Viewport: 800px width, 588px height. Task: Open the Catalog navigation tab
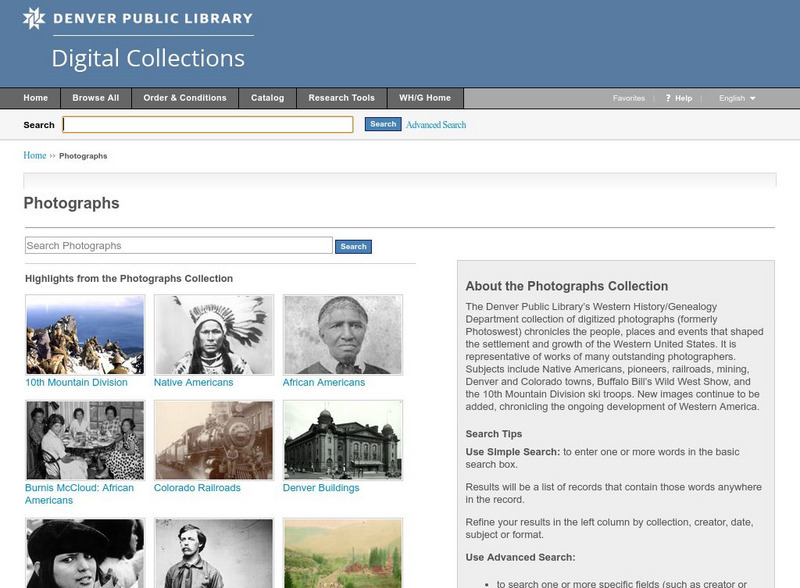click(267, 98)
